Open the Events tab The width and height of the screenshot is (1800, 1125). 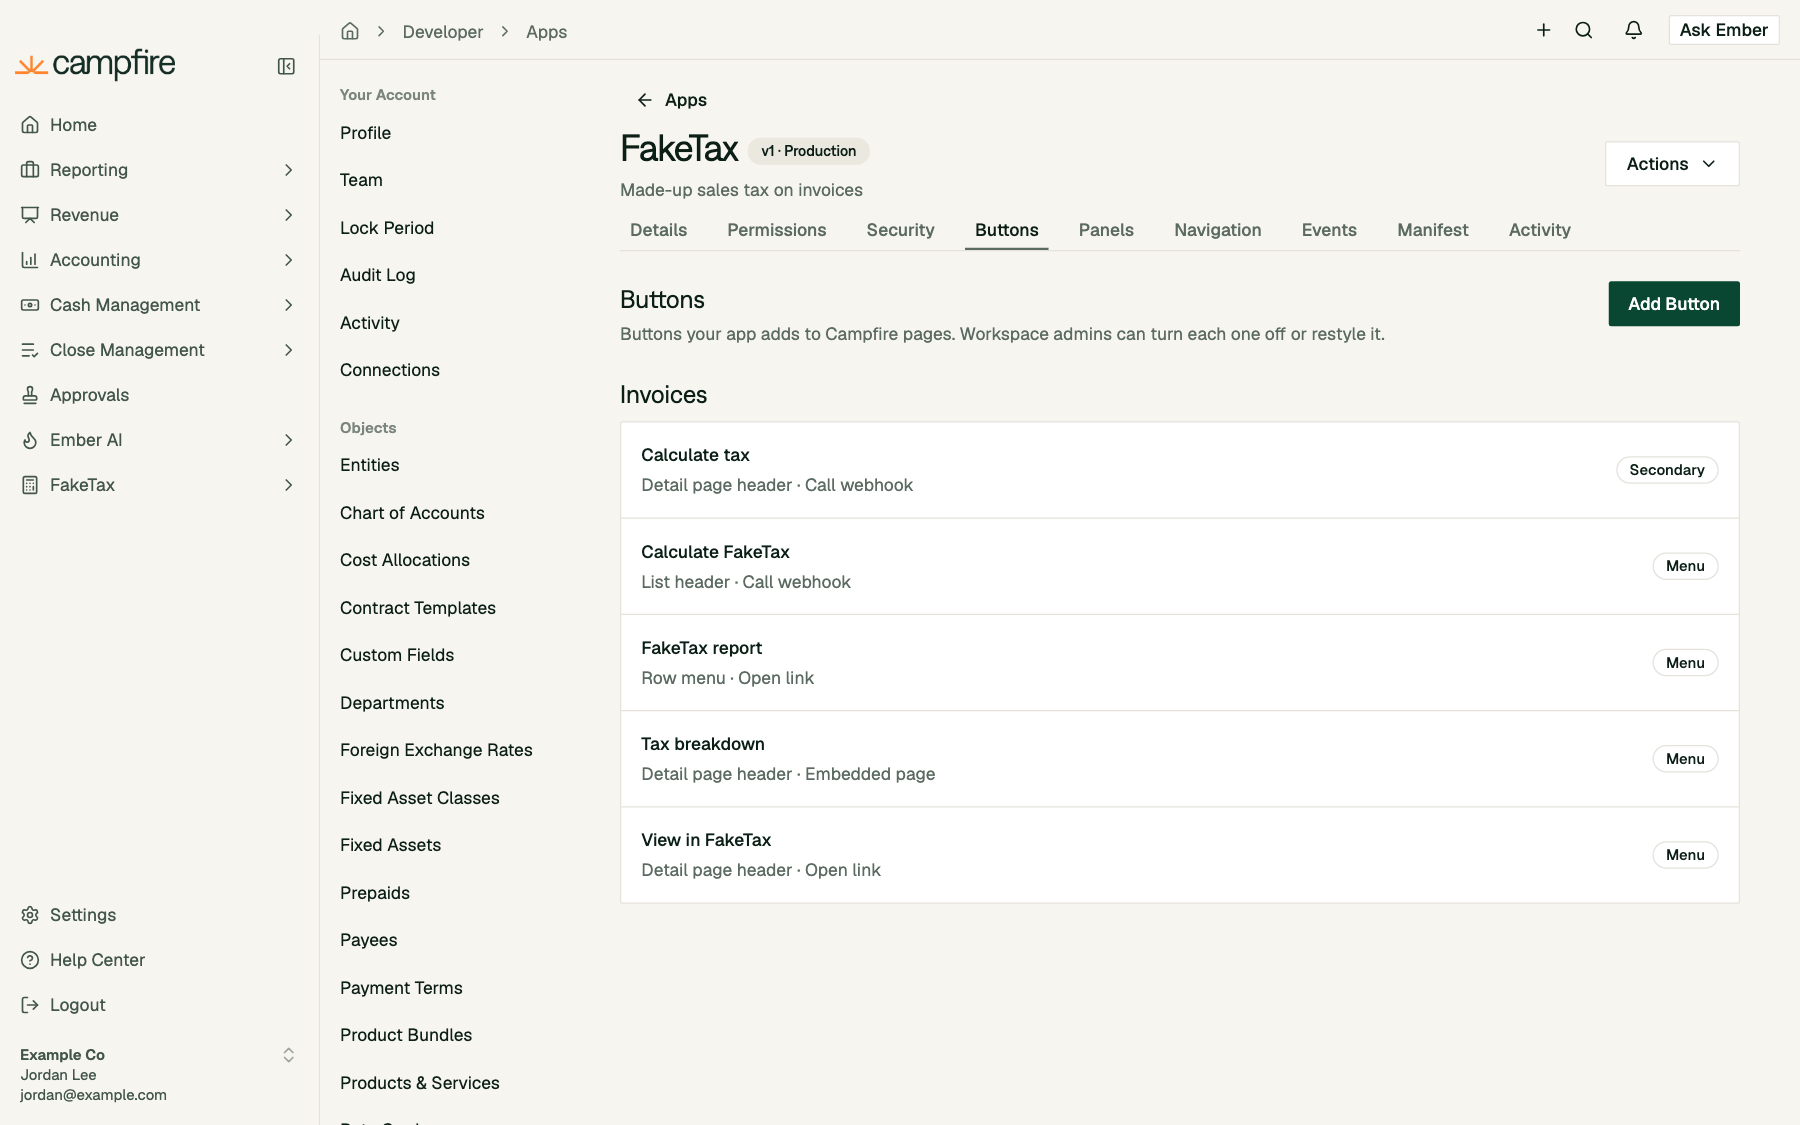(x=1329, y=230)
